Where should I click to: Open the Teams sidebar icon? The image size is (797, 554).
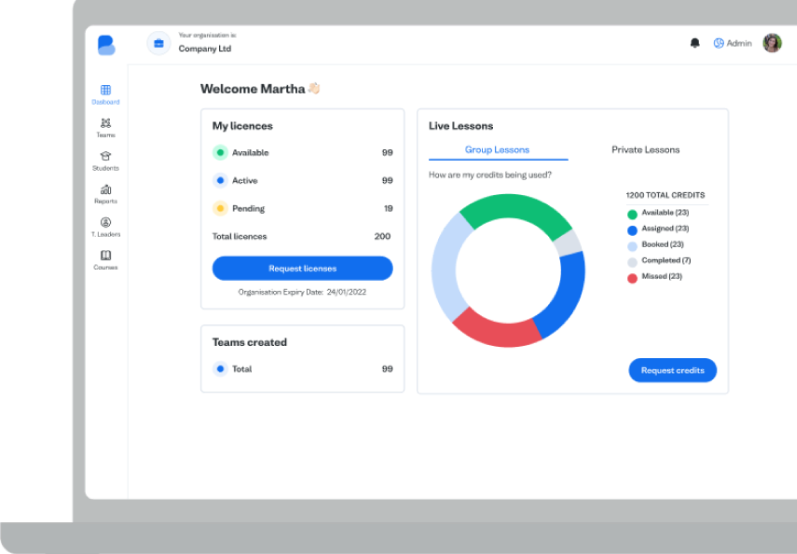pos(105,124)
